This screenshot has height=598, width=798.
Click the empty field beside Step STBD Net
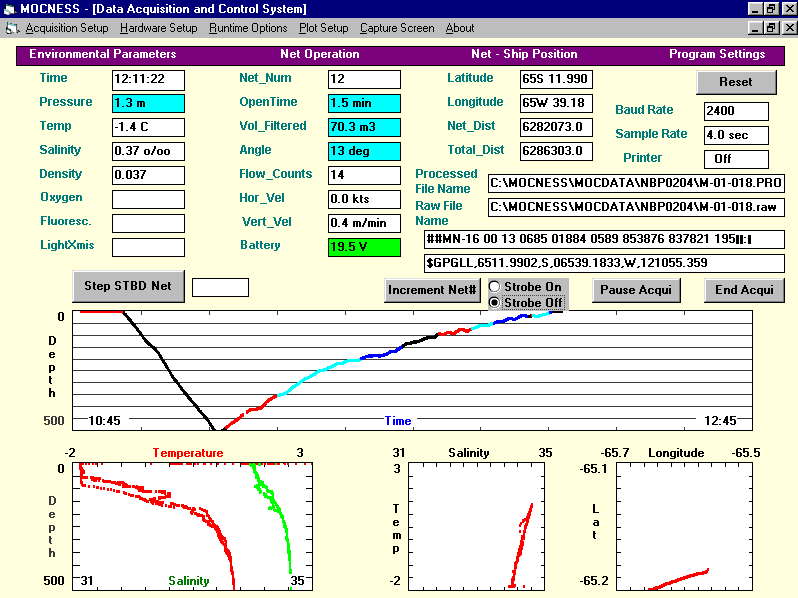tap(220, 288)
